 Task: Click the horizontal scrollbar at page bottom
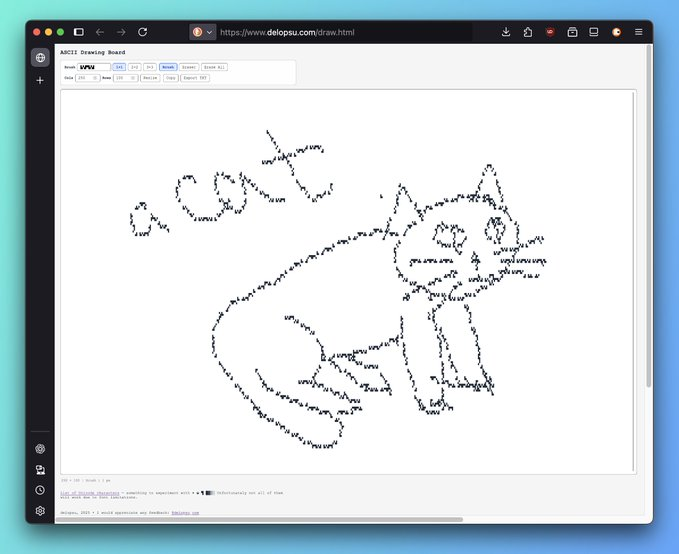click(x=260, y=519)
